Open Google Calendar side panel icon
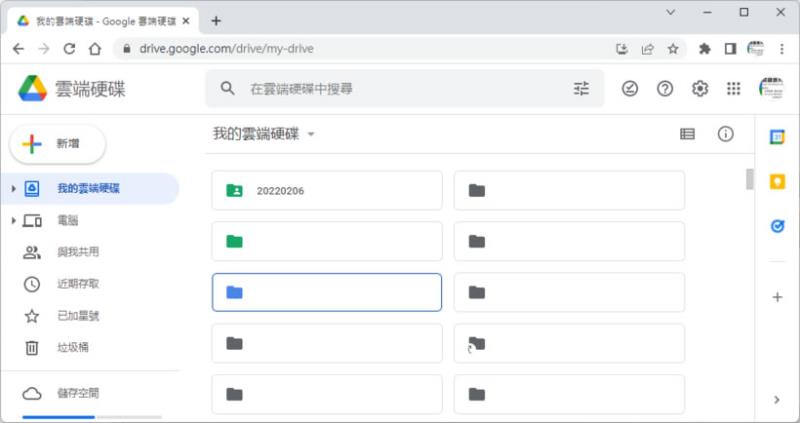This screenshot has height=423, width=800. click(777, 137)
